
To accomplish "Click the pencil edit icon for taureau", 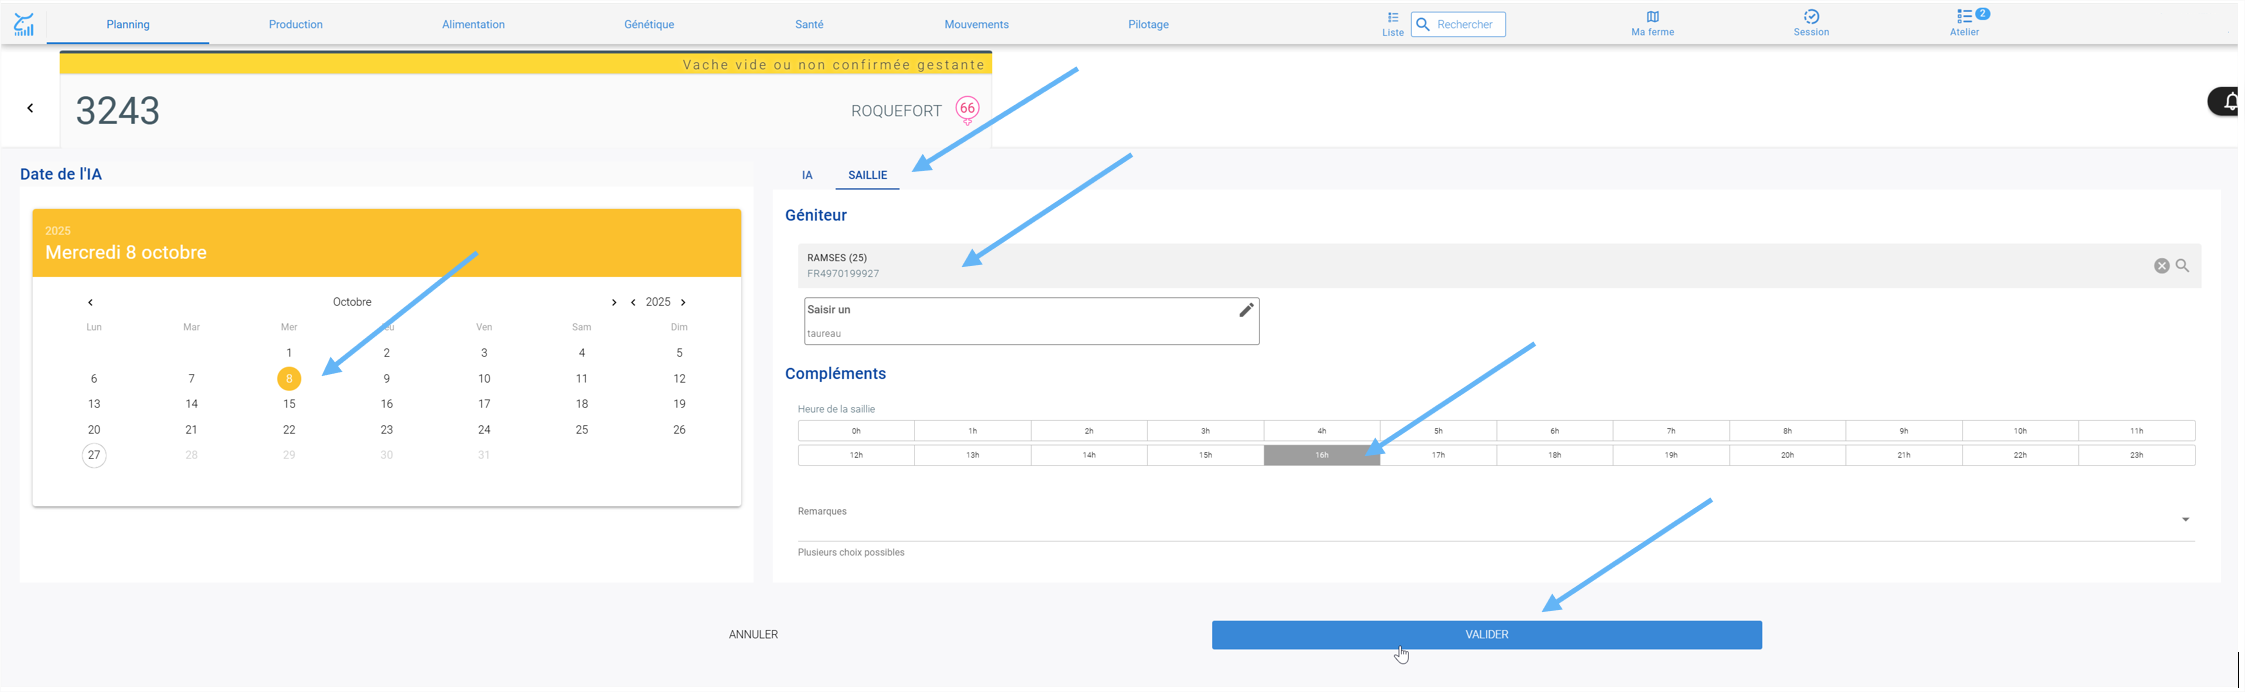I will point(1245,310).
